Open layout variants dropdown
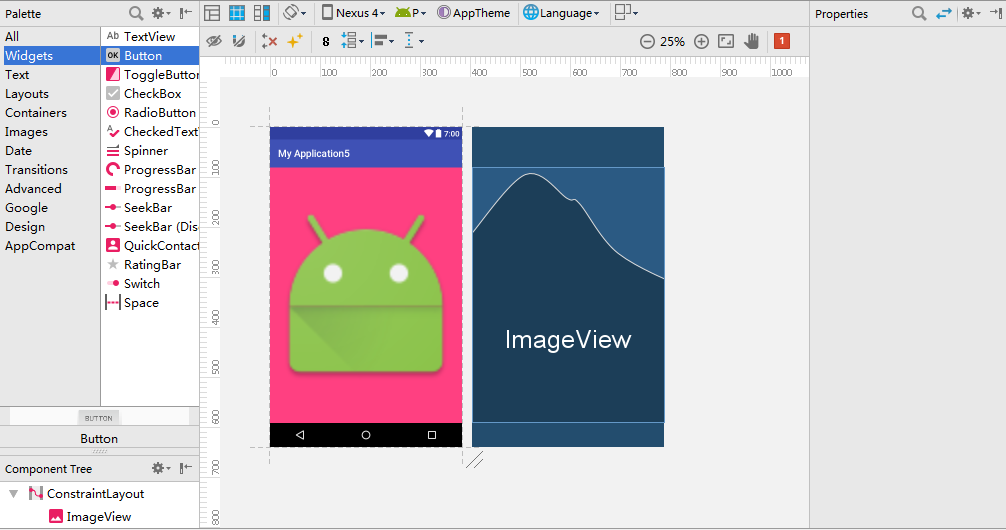Viewport: 1006px width, 530px height. (x=626, y=13)
